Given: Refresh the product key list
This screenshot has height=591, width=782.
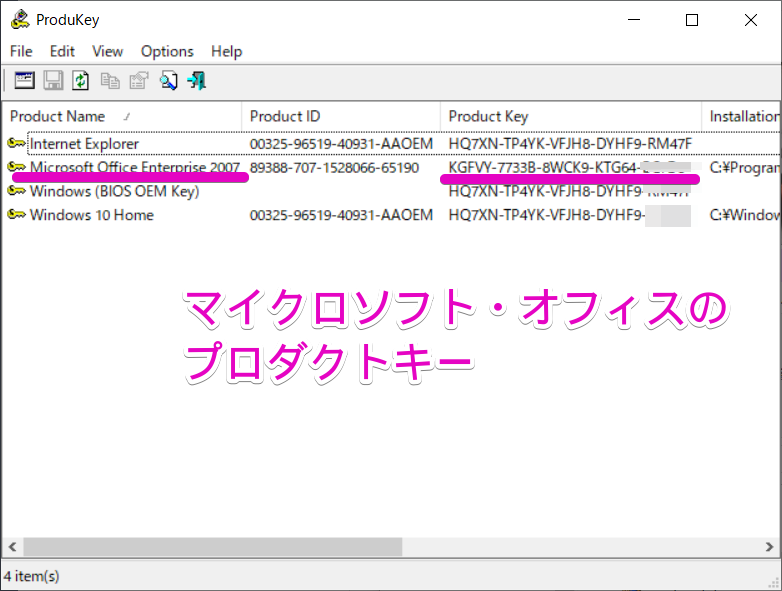Looking at the screenshot, I should tap(80, 80).
